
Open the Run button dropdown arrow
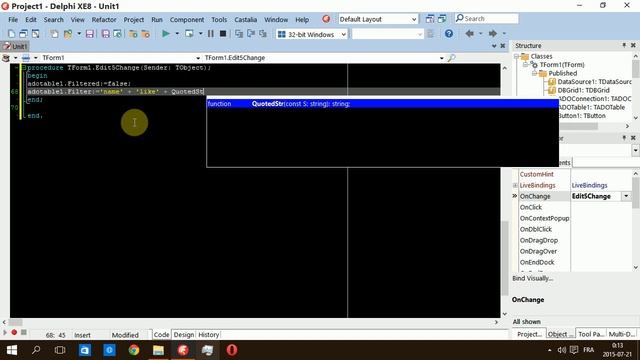click(x=177, y=34)
